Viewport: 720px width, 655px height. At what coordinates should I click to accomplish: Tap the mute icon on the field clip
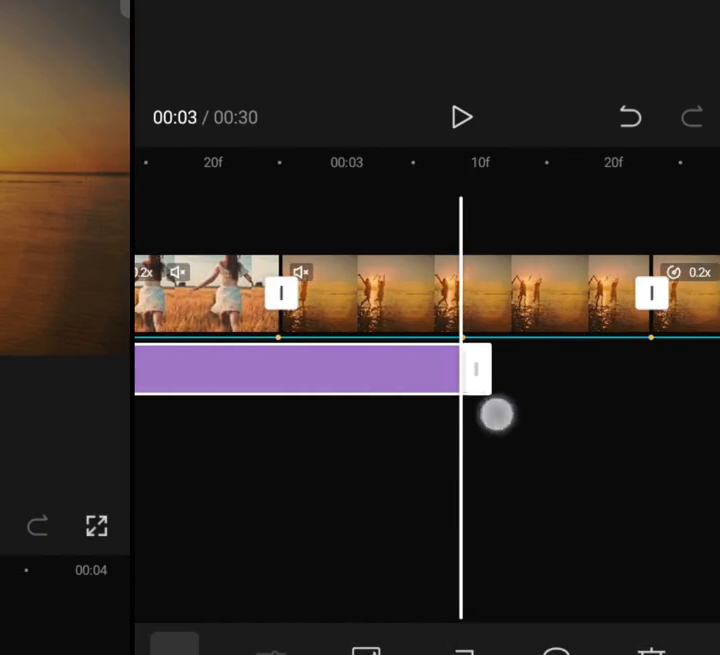[x=178, y=272]
